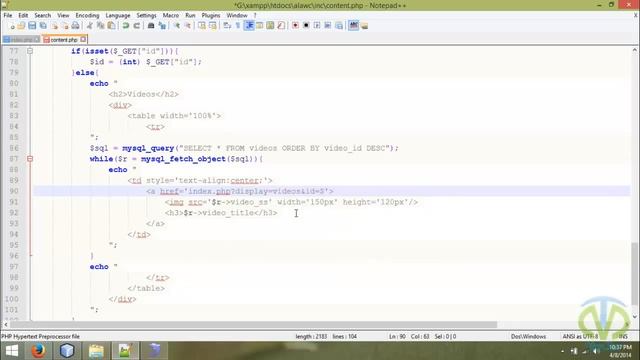The width and height of the screenshot is (640, 360).
Task: Toggle word wrap in the toolbar
Action: pyautogui.click(x=227, y=26)
